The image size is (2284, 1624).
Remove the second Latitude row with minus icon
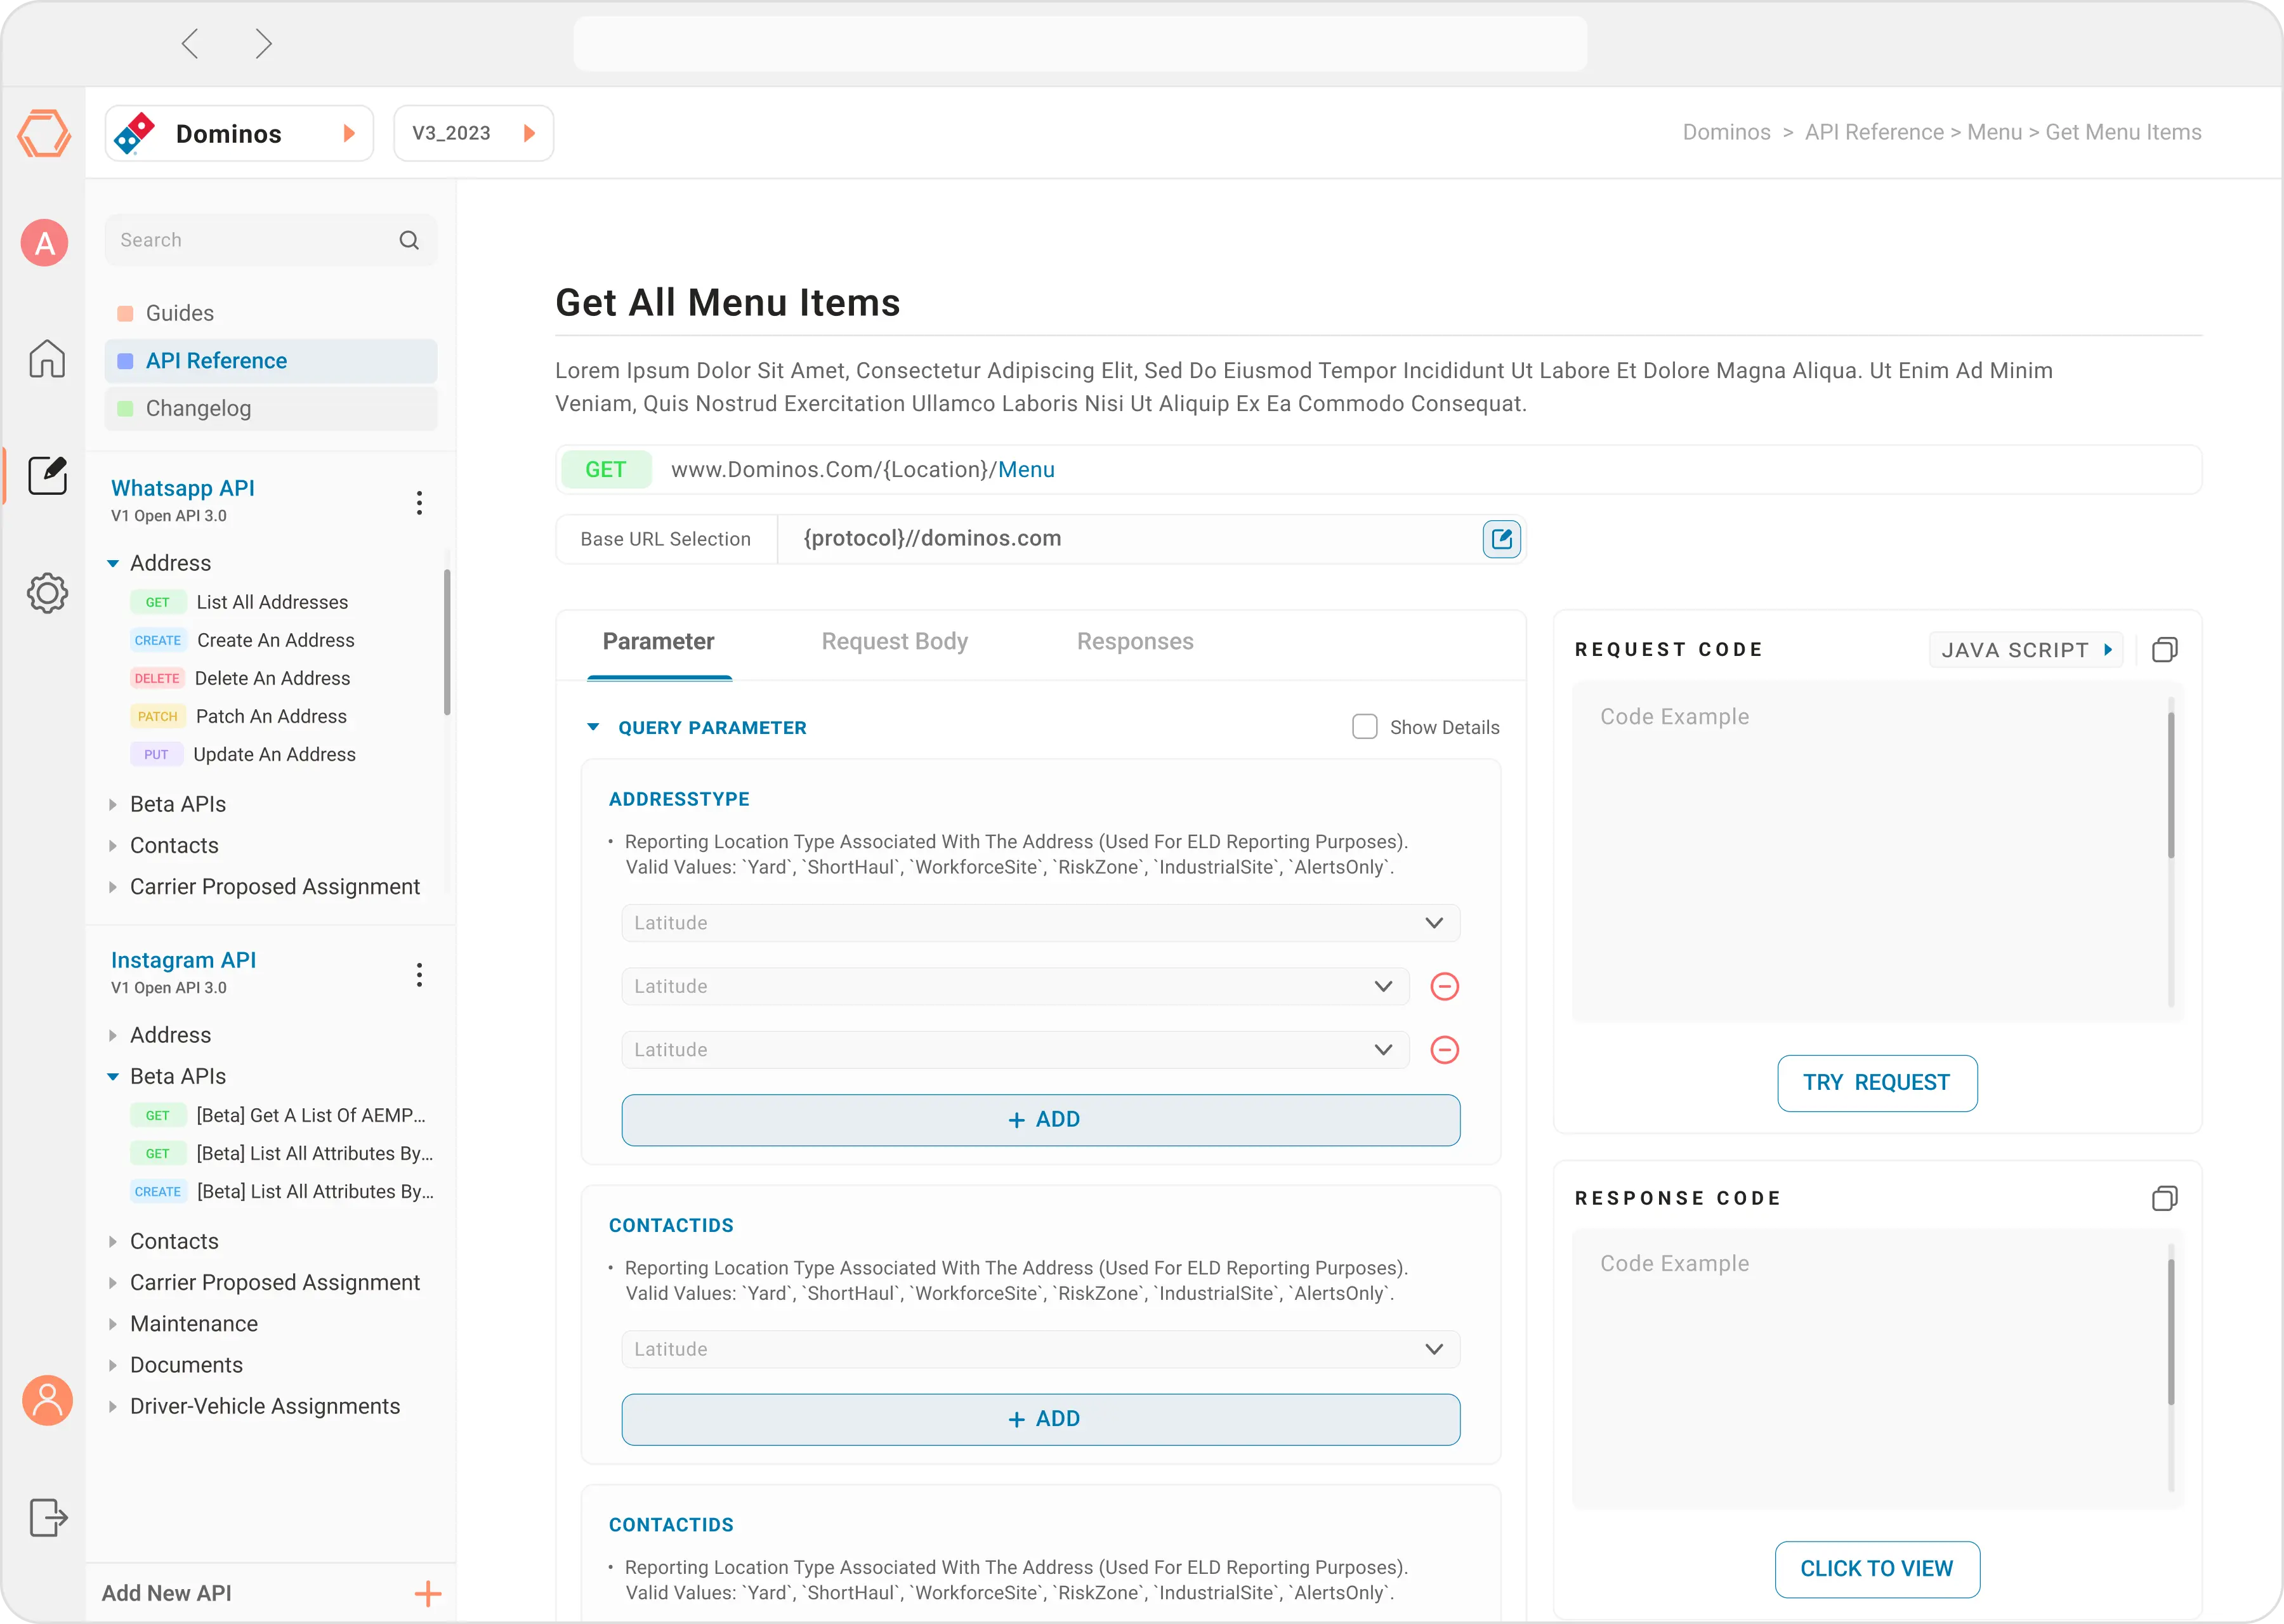coord(1444,986)
